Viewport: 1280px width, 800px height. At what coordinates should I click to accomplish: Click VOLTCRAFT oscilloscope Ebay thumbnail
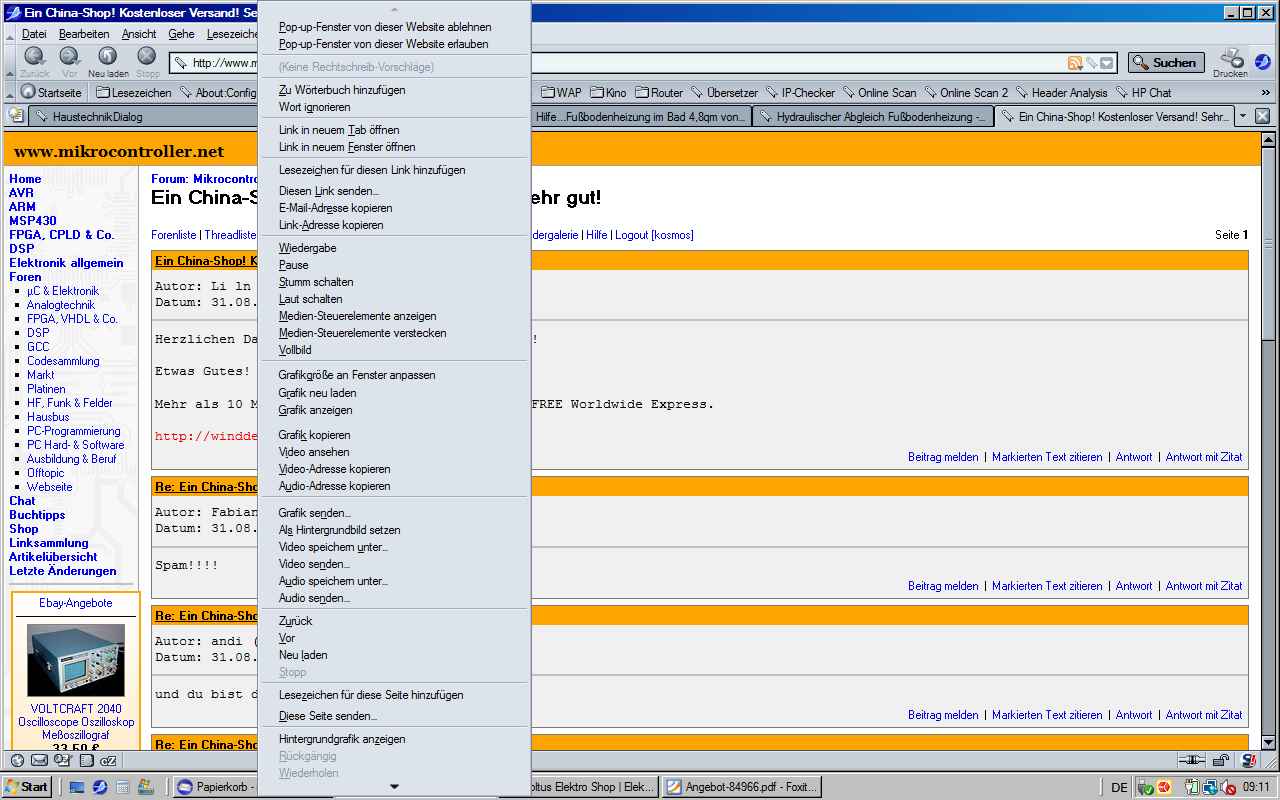pos(76,660)
